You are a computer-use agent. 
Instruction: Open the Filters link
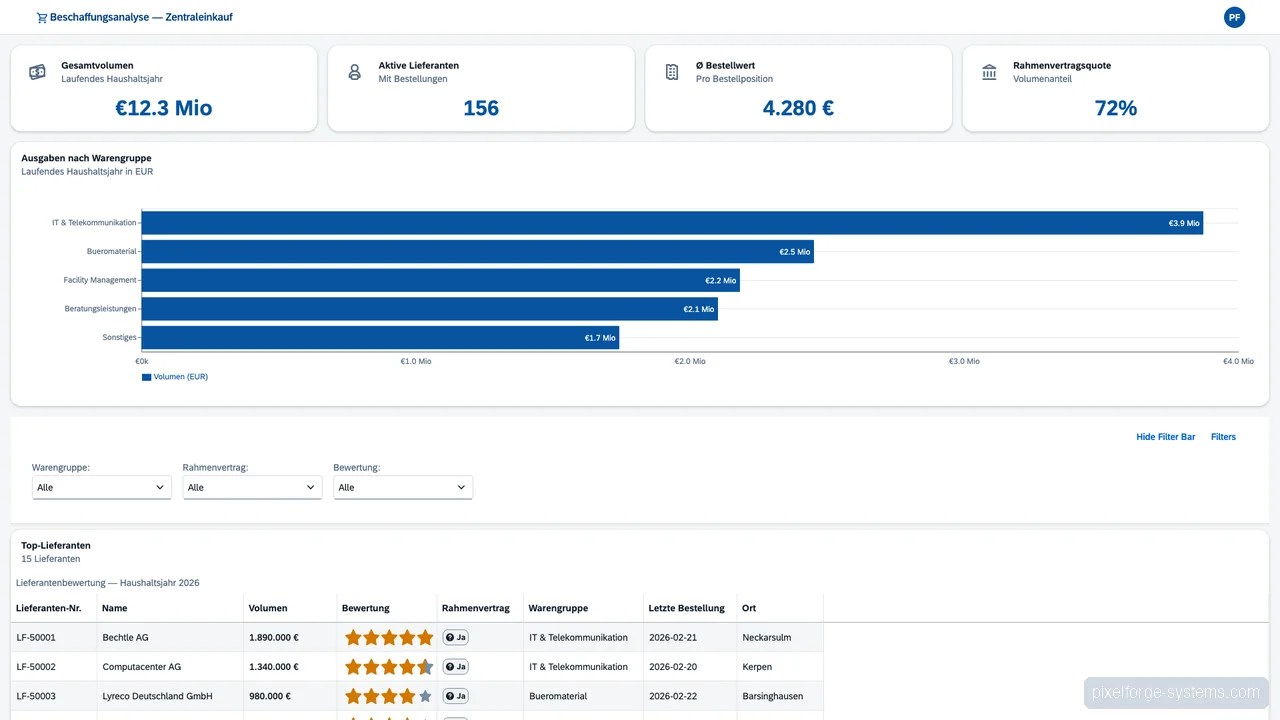(x=1223, y=437)
